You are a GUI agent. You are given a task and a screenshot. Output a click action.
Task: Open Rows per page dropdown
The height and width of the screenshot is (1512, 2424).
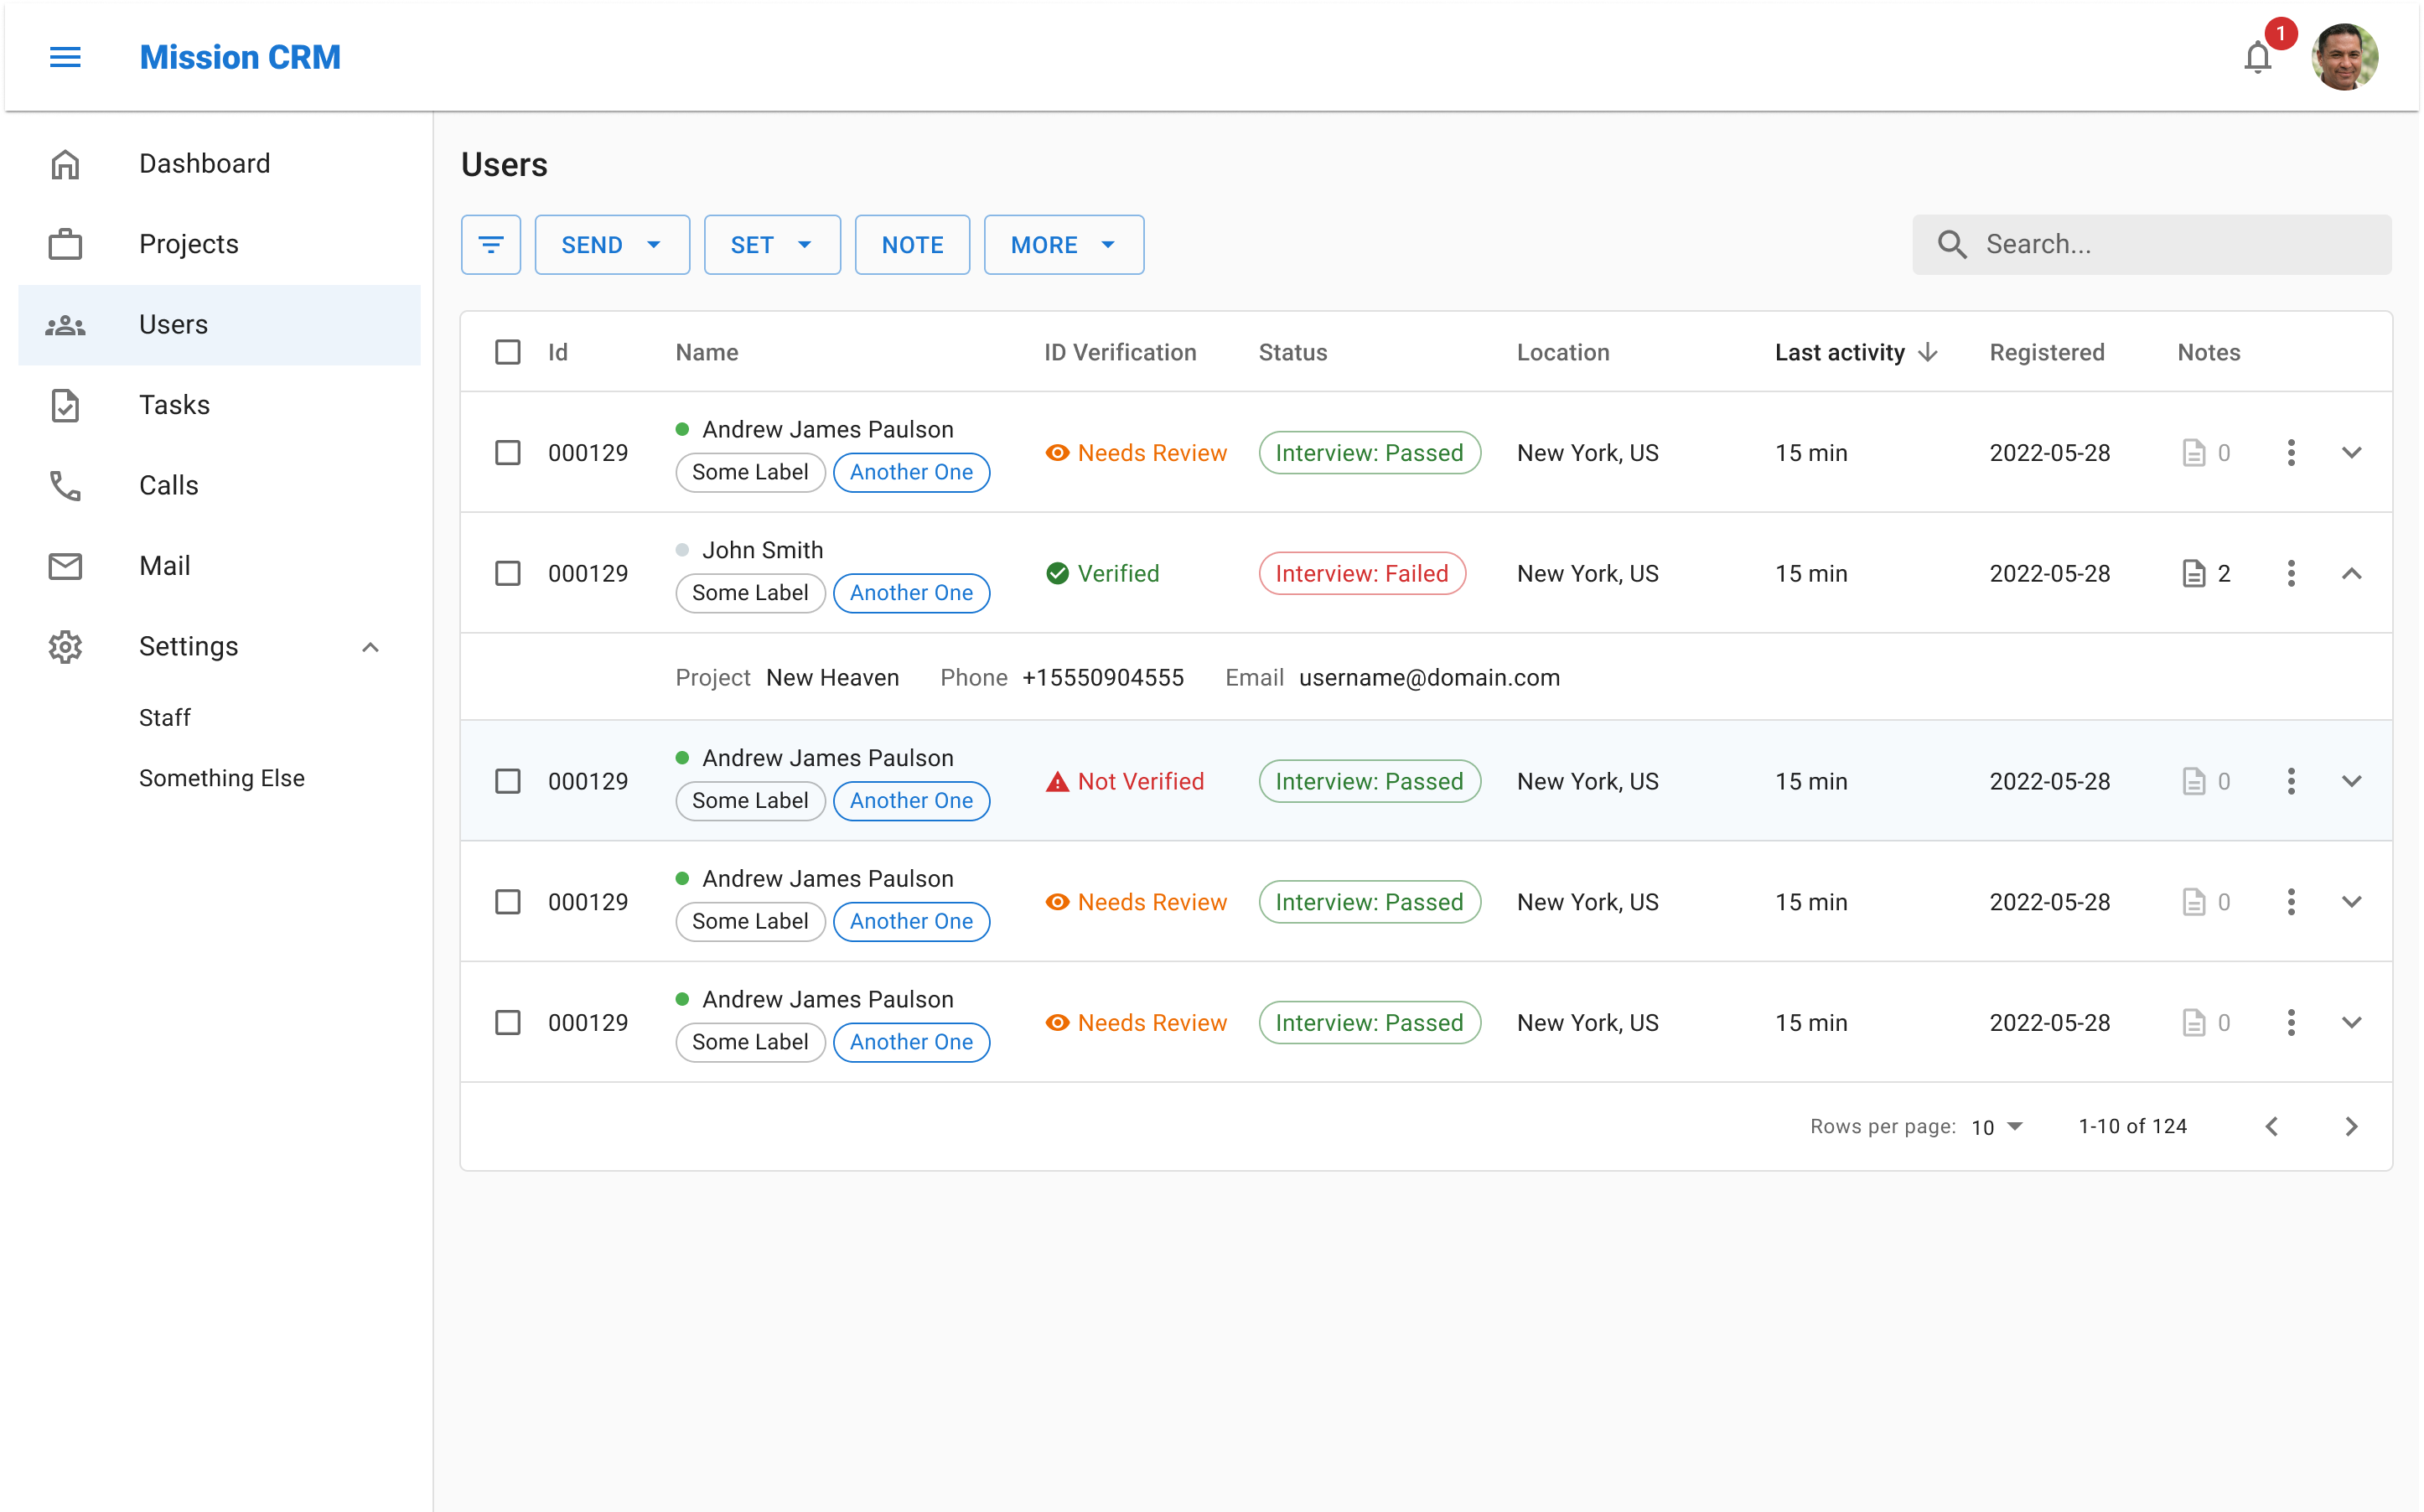click(1997, 1127)
